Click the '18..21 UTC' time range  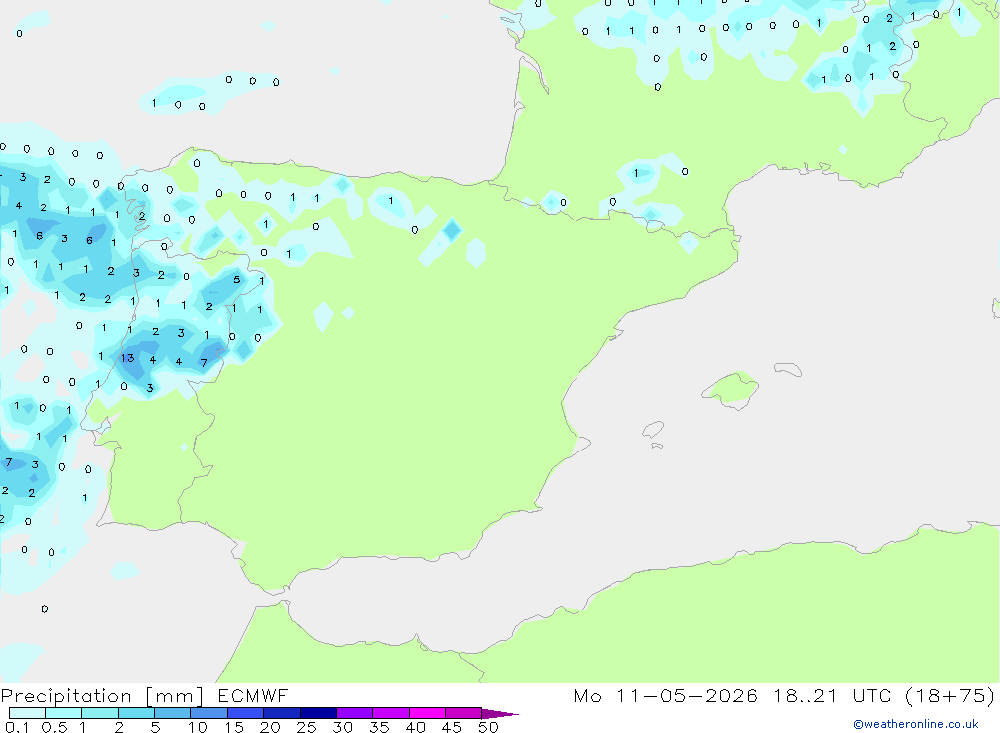pos(833,695)
